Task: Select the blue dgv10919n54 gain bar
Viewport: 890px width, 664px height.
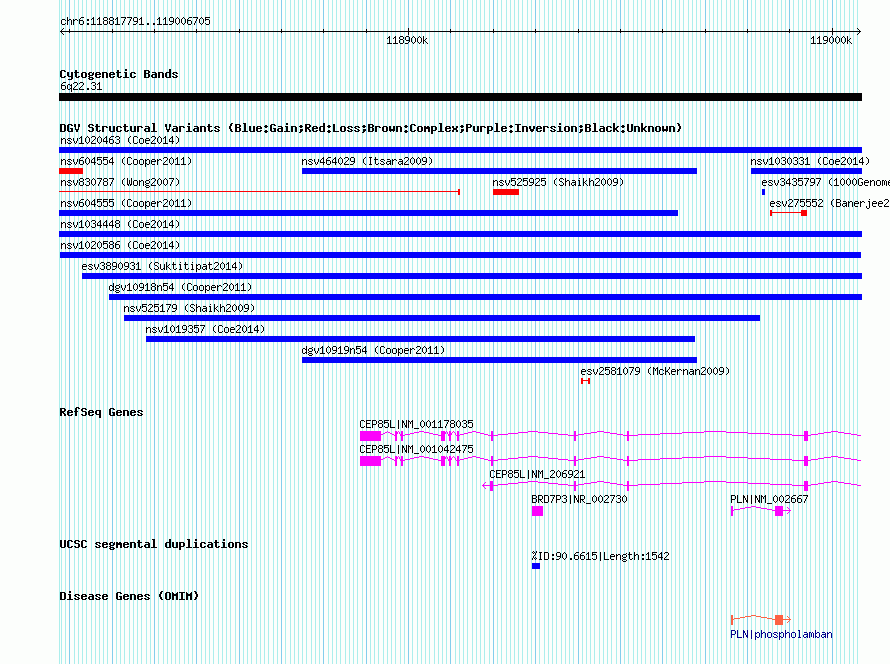Action: click(499, 360)
